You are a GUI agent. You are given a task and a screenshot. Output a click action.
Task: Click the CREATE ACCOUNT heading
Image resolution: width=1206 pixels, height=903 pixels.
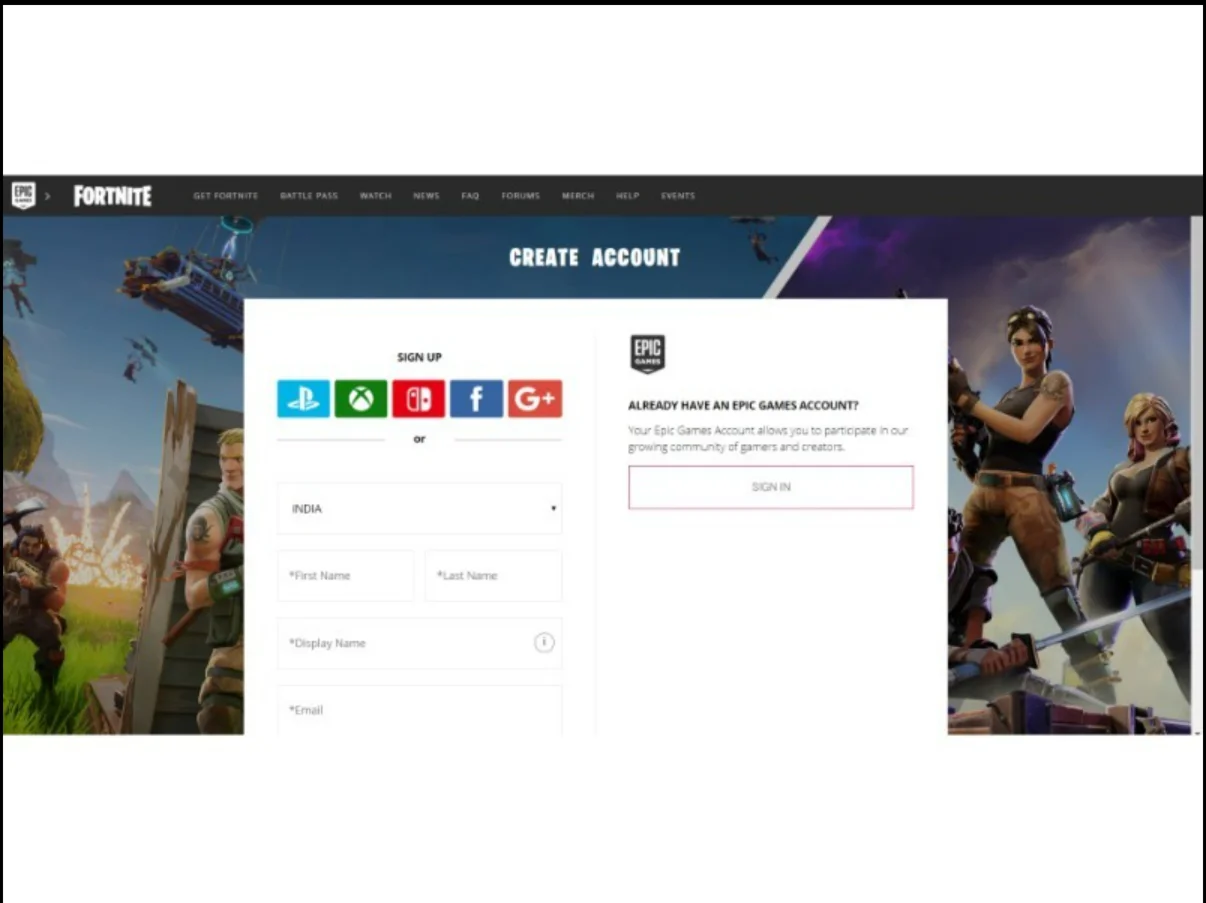pos(595,258)
